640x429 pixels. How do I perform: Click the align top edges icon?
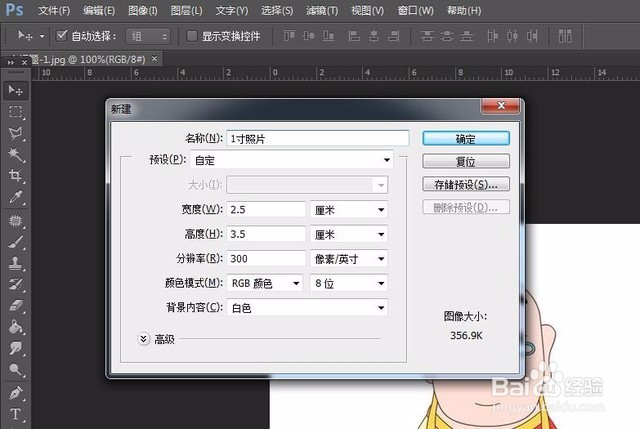click(x=289, y=36)
